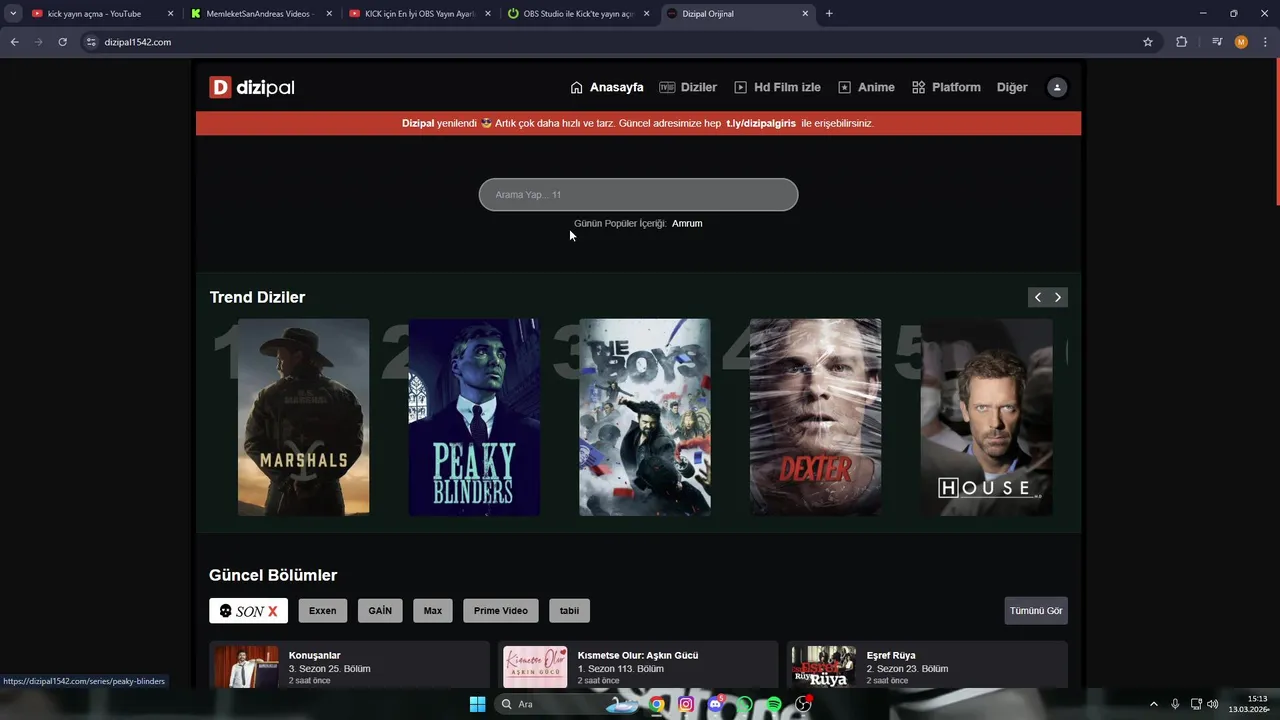Open Konuşanlar 3. Sezon 25. Bölüm
Screen dimensions: 1280x720
[349, 666]
